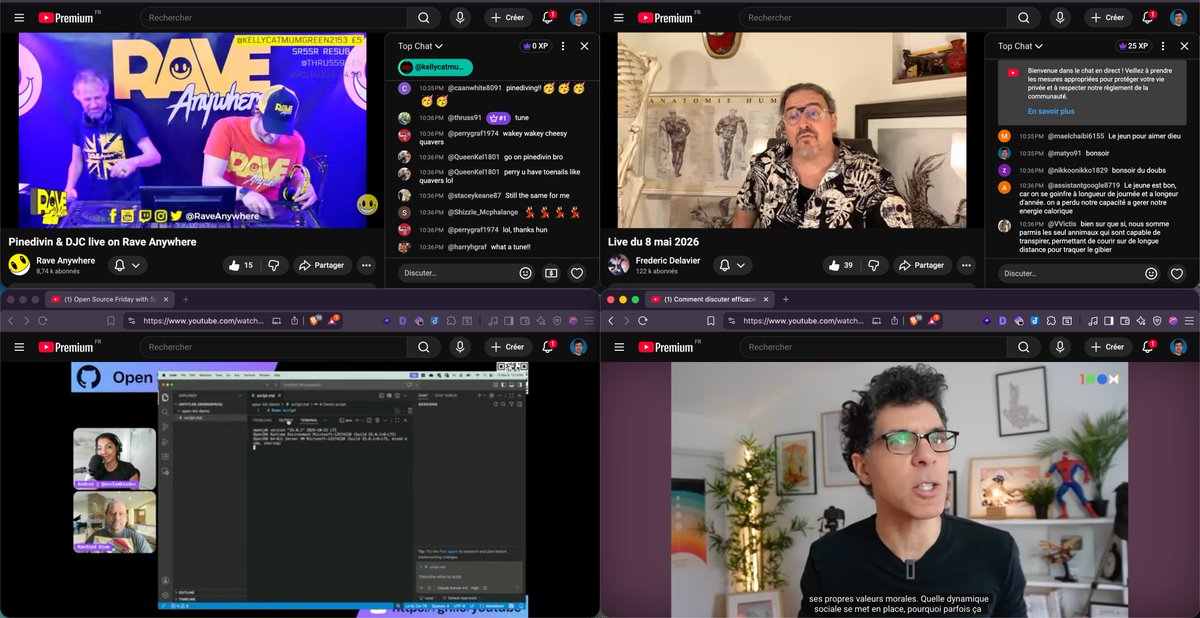
Task: Expand notification bell dropdown for Rave Anywhere channel
Action: click(x=126, y=265)
